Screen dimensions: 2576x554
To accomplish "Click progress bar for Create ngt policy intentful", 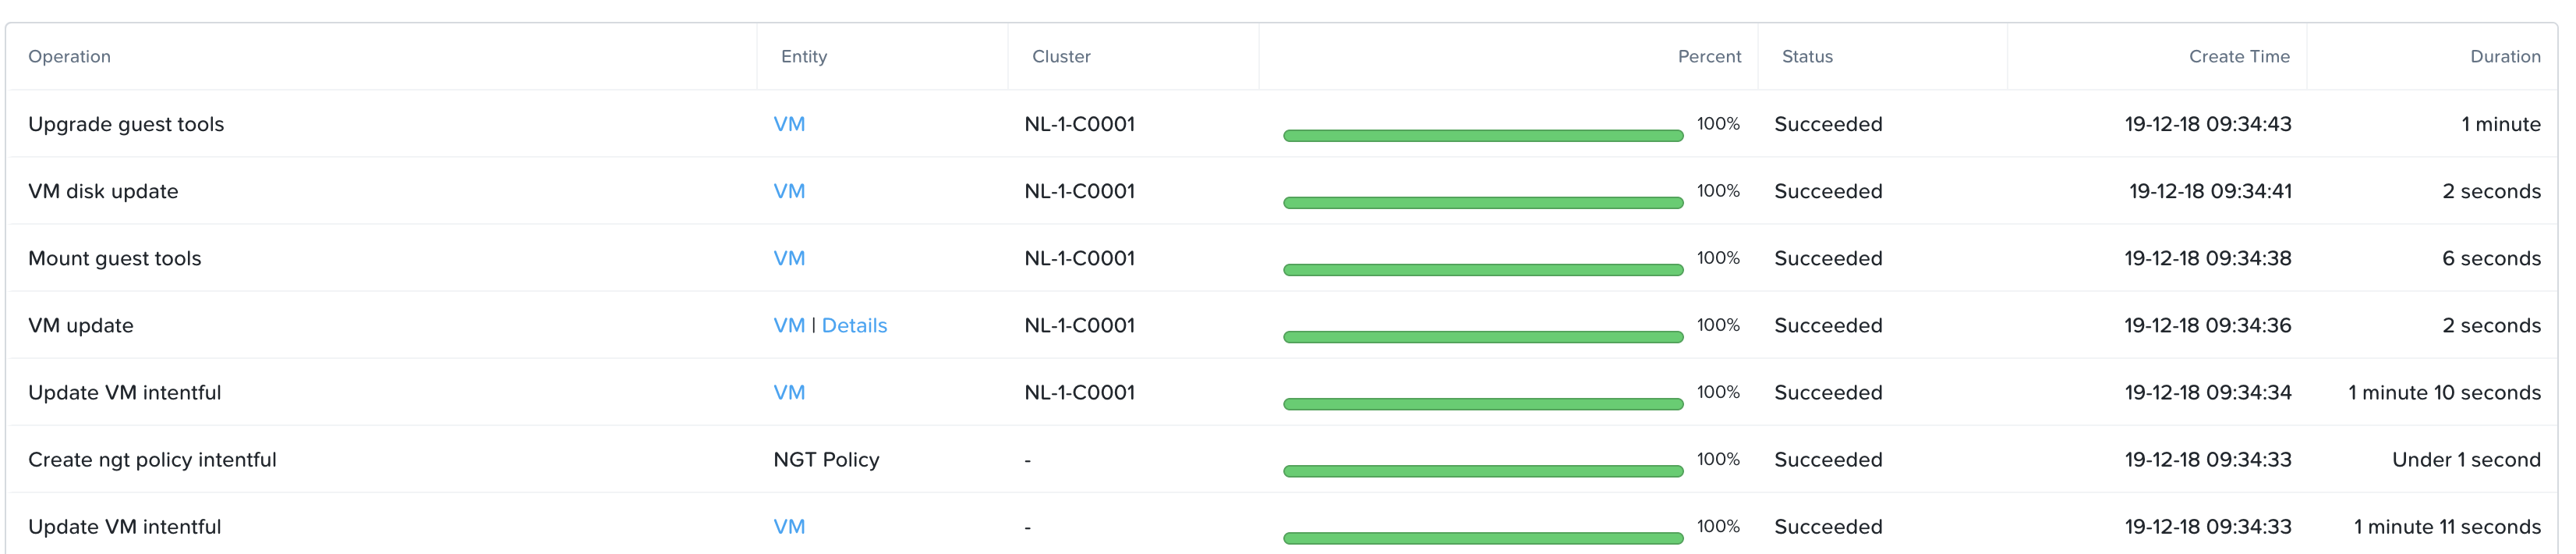I will [x=1483, y=471].
